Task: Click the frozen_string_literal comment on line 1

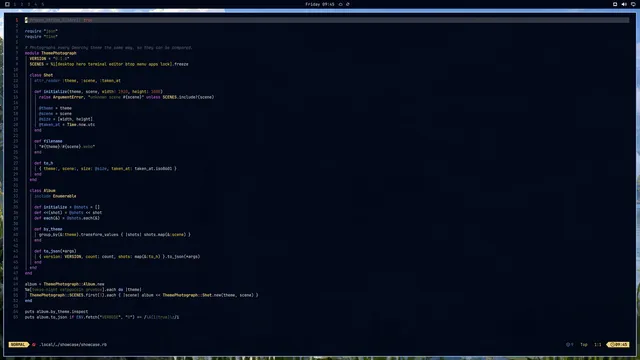Action: (x=59, y=20)
